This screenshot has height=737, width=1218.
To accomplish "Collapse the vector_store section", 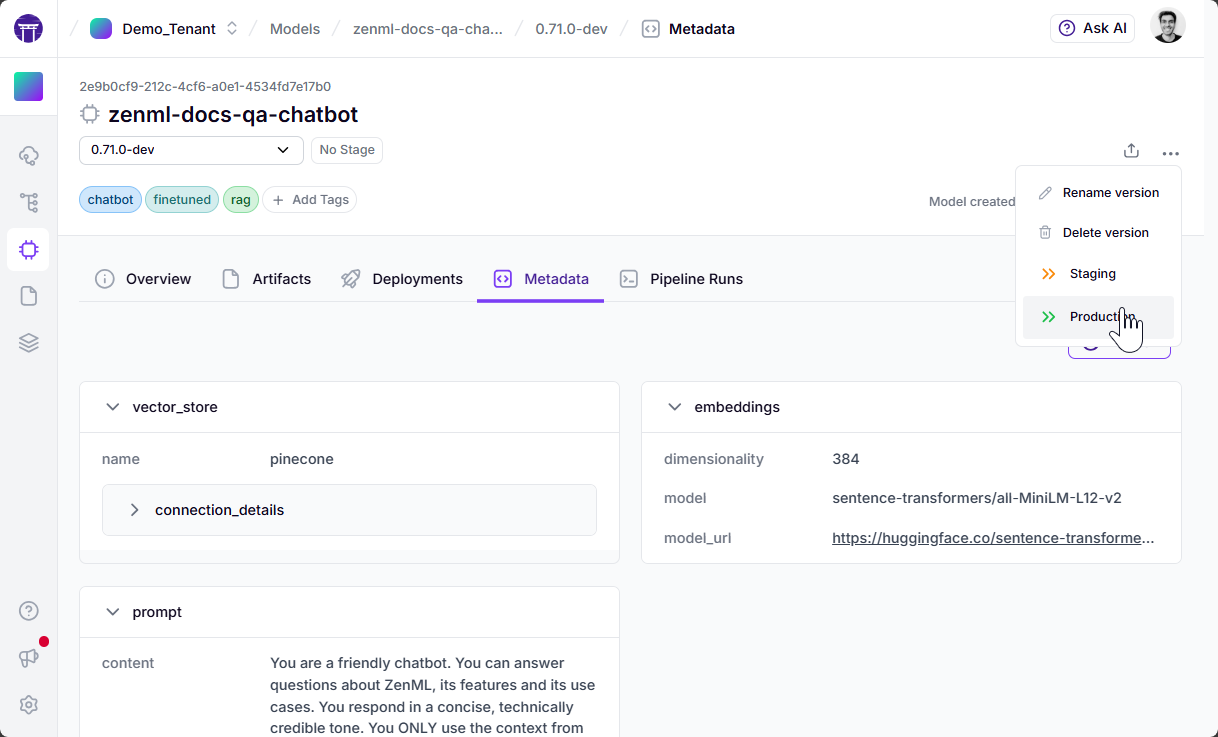I will [112, 407].
